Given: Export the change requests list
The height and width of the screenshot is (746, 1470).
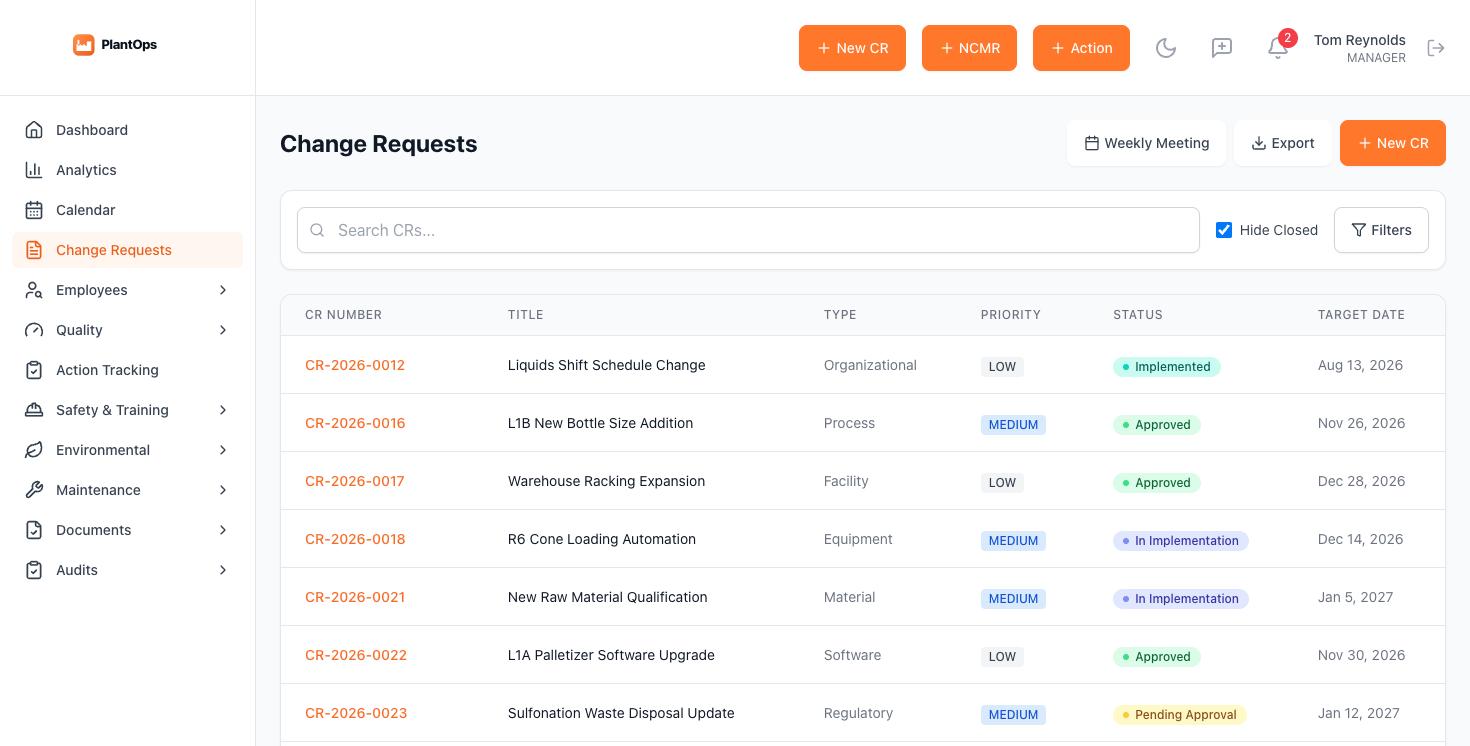Looking at the screenshot, I should tap(1282, 143).
